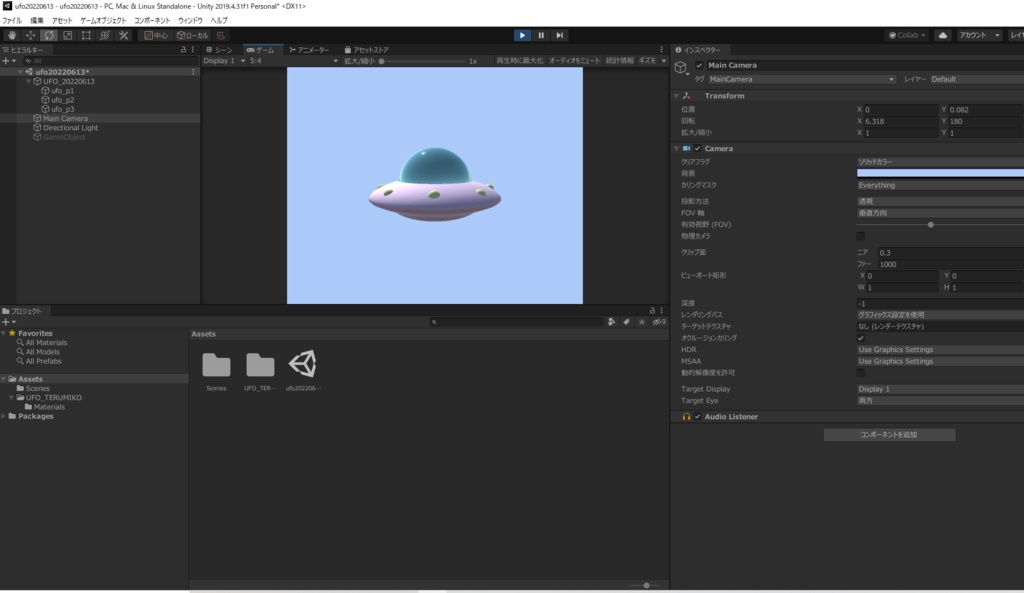1024x593 pixels.
Task: Select the Scale tool
Action: point(67,35)
